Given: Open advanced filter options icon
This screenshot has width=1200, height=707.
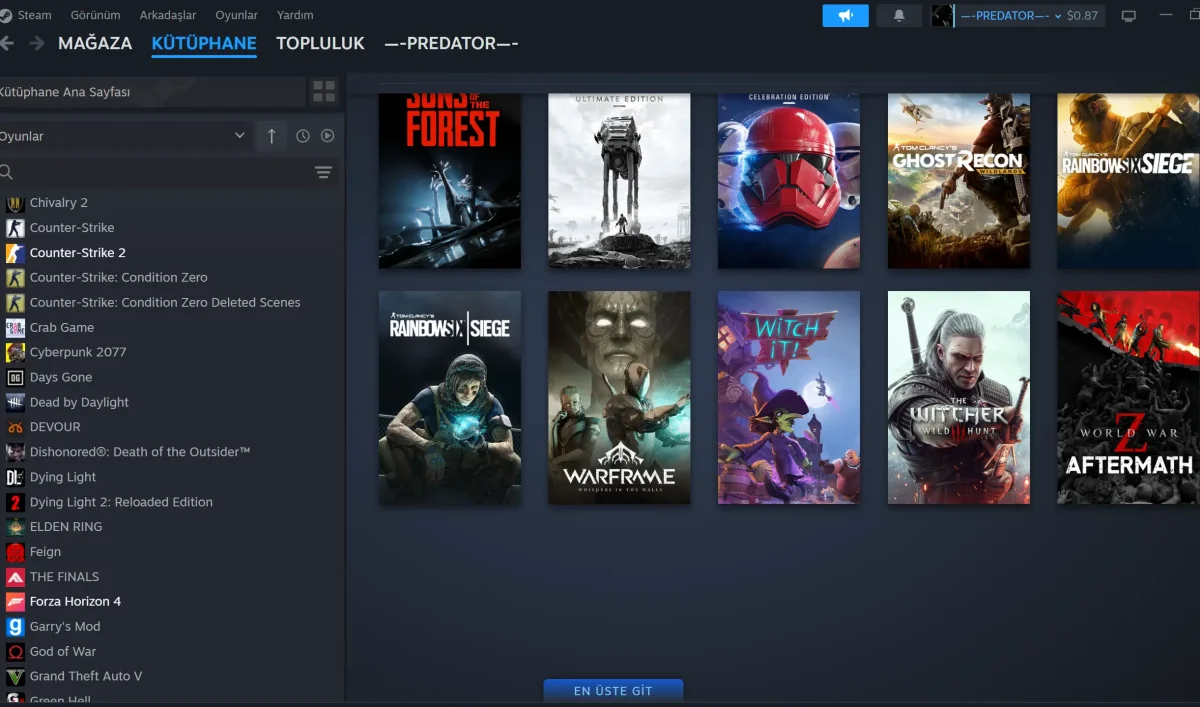Looking at the screenshot, I should (x=323, y=173).
